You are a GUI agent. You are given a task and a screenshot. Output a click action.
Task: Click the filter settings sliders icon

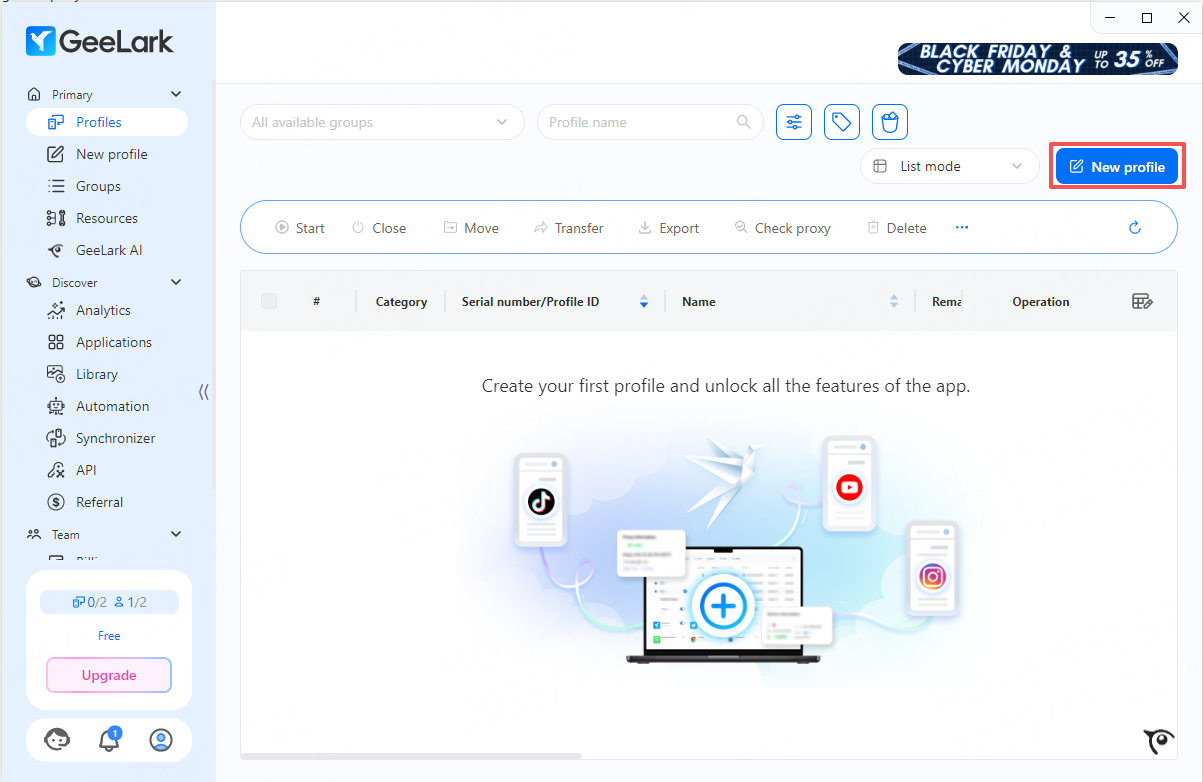[x=794, y=122]
